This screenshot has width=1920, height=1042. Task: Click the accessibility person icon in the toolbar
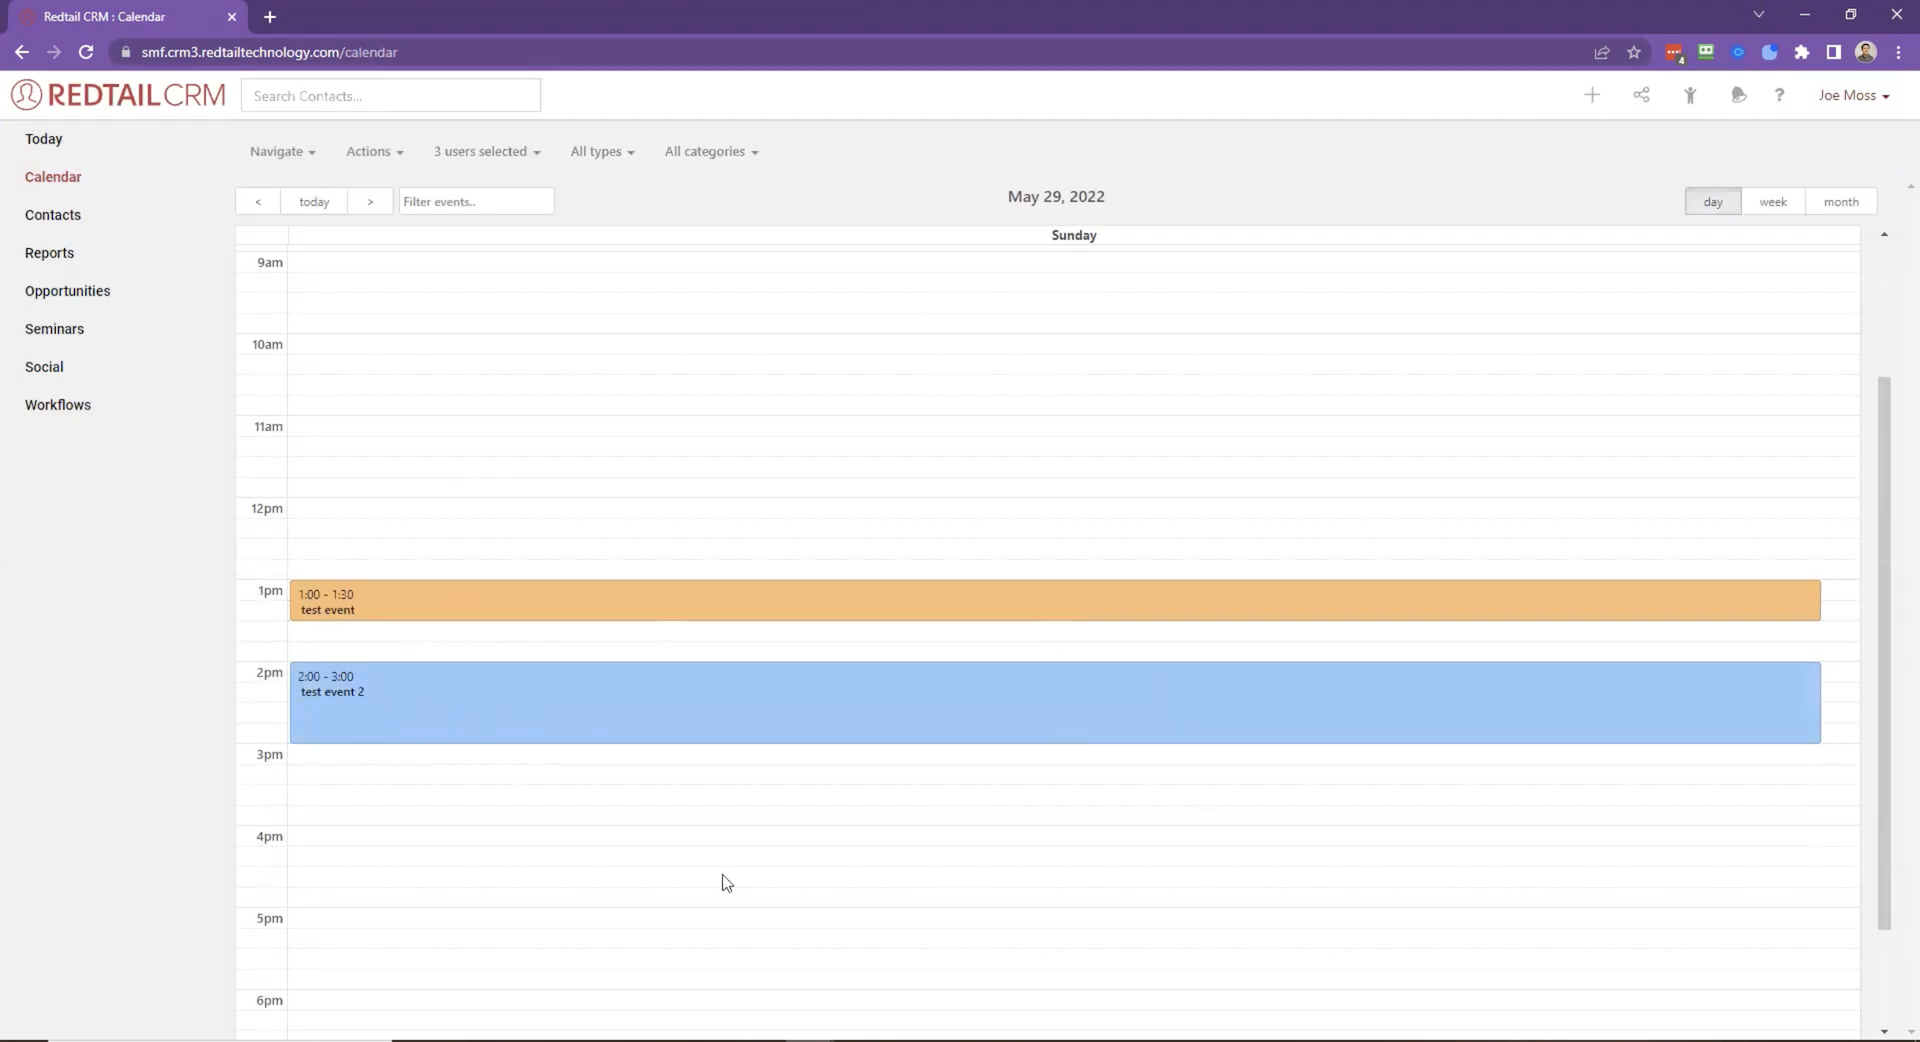[1691, 95]
